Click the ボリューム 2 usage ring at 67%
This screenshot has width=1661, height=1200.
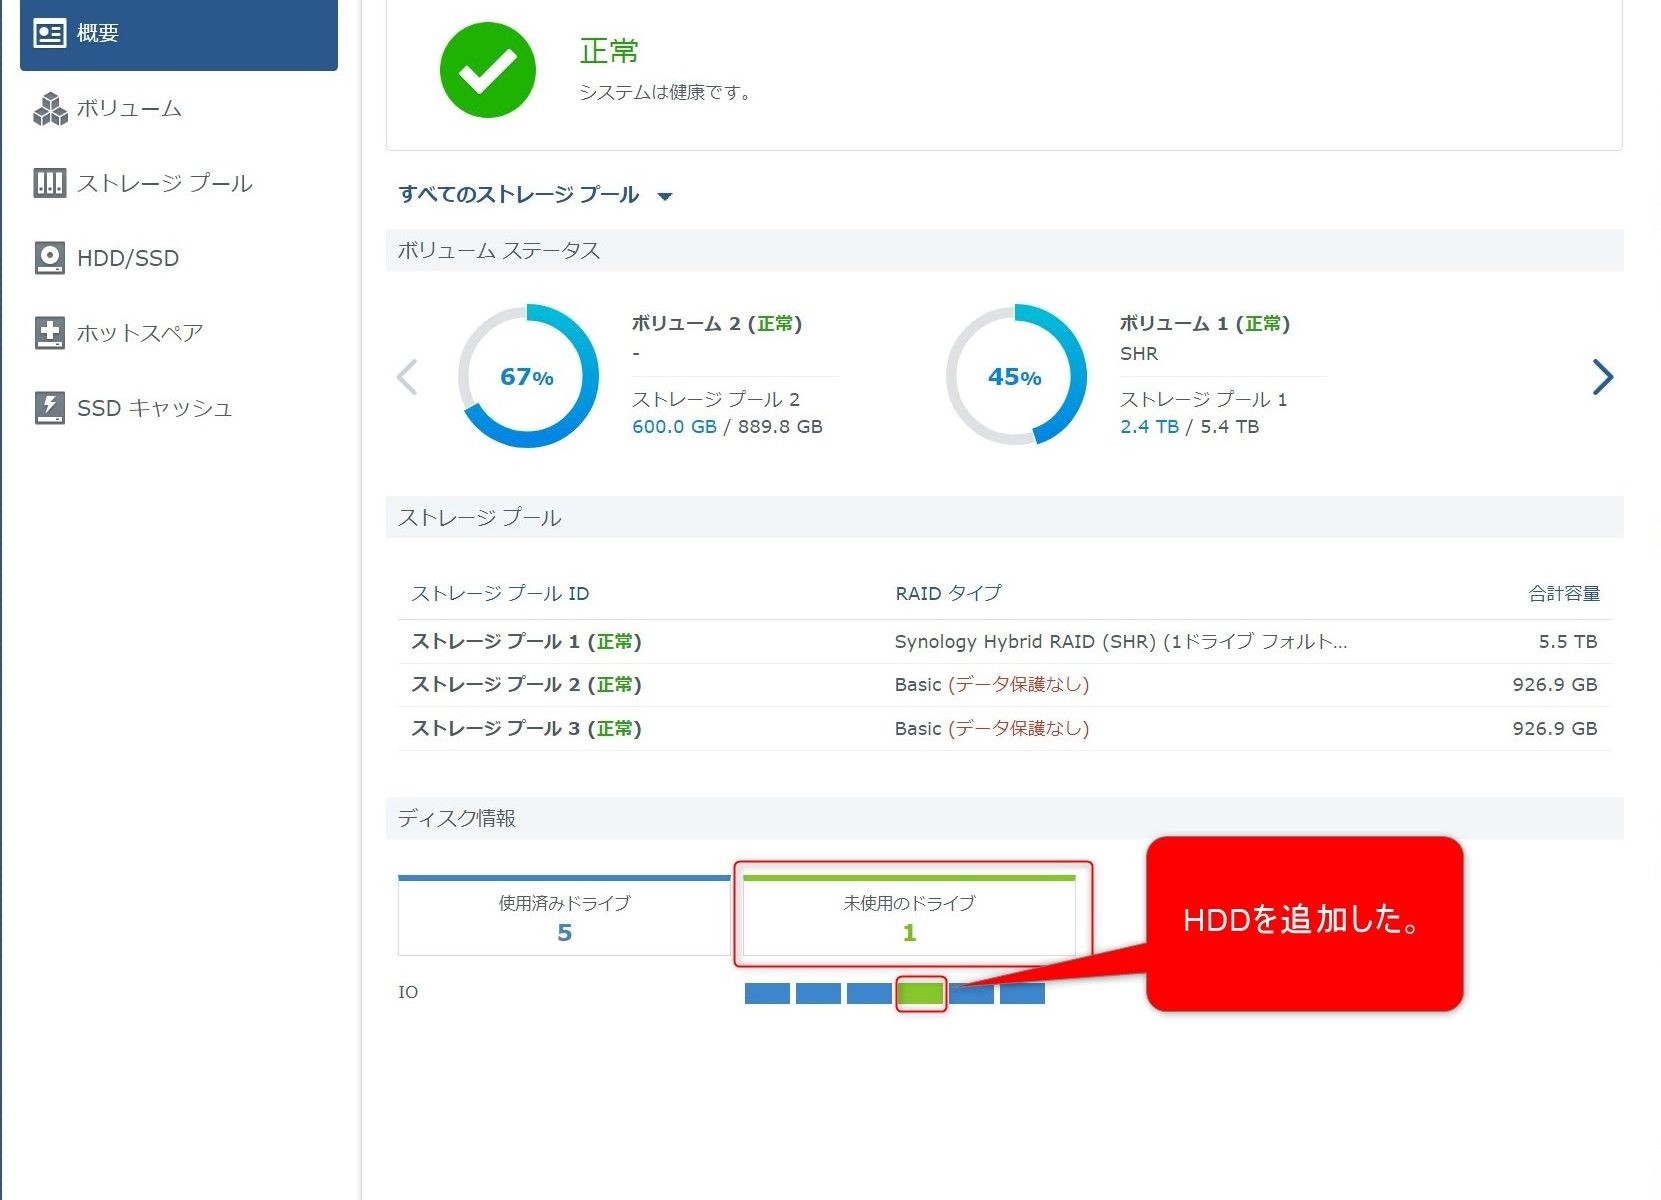point(527,377)
